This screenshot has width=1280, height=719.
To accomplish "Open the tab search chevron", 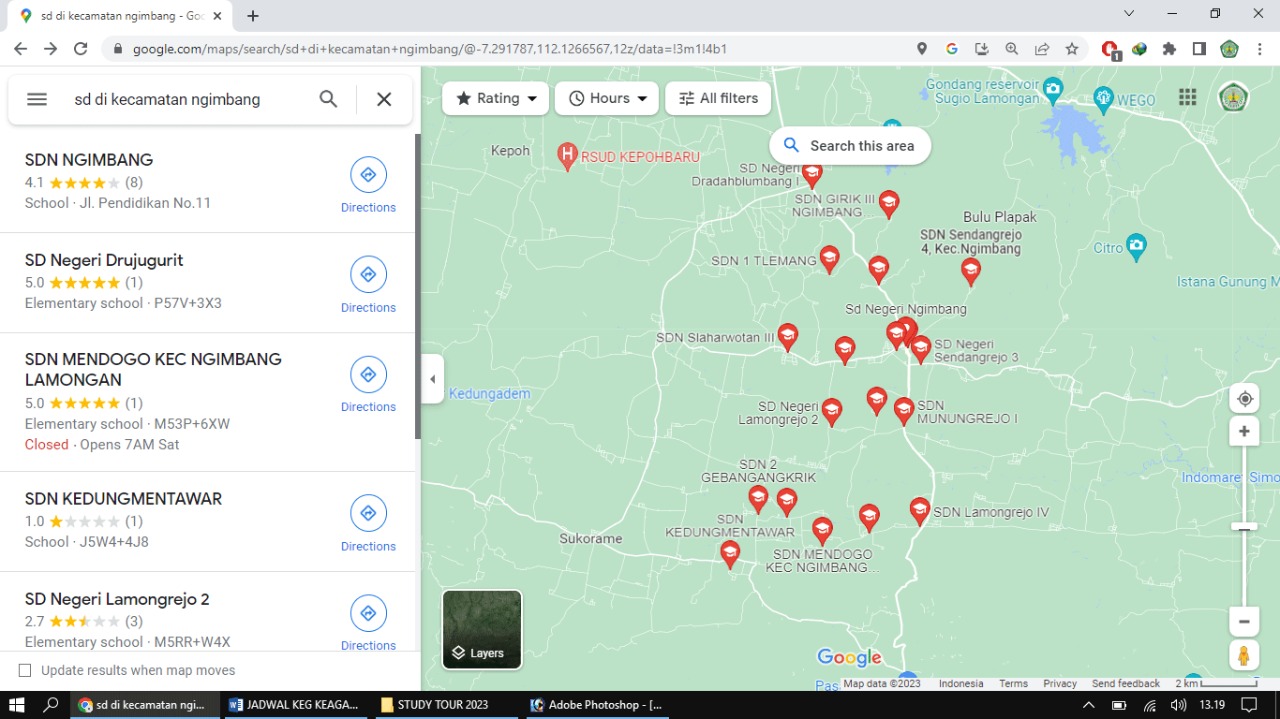I will click(1129, 14).
